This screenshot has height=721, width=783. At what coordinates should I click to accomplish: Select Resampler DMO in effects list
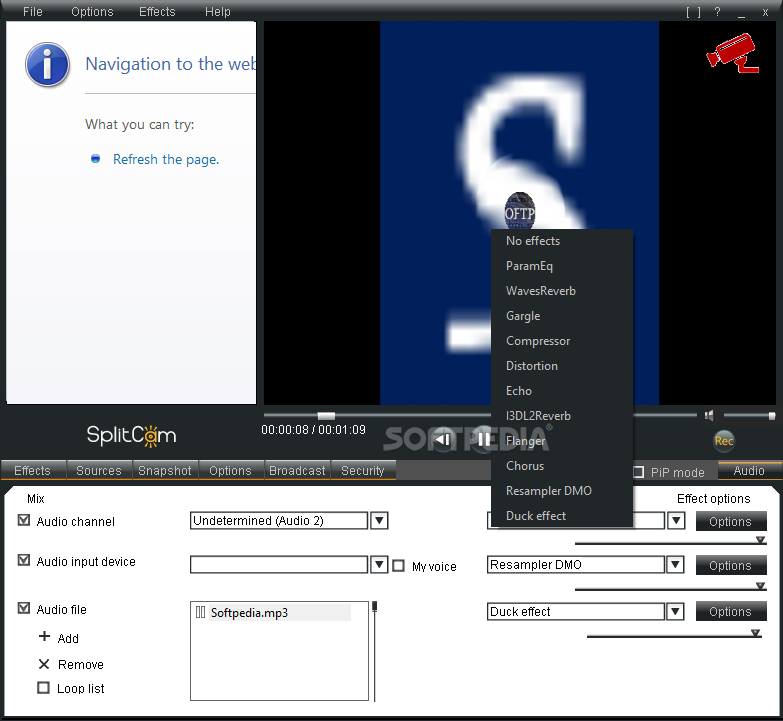pos(562,490)
